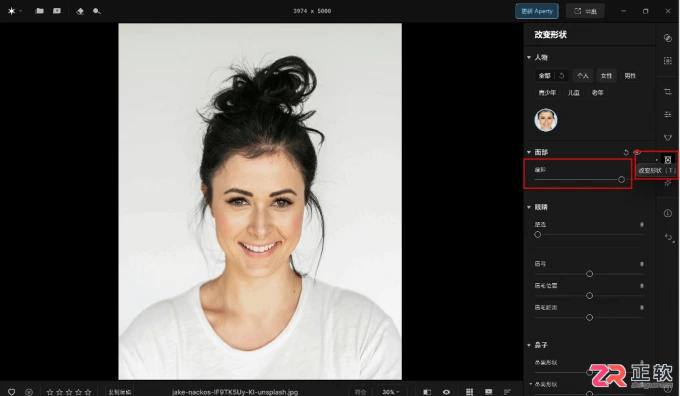Toggle the eye preview icon in bottom bar

(x=446, y=392)
